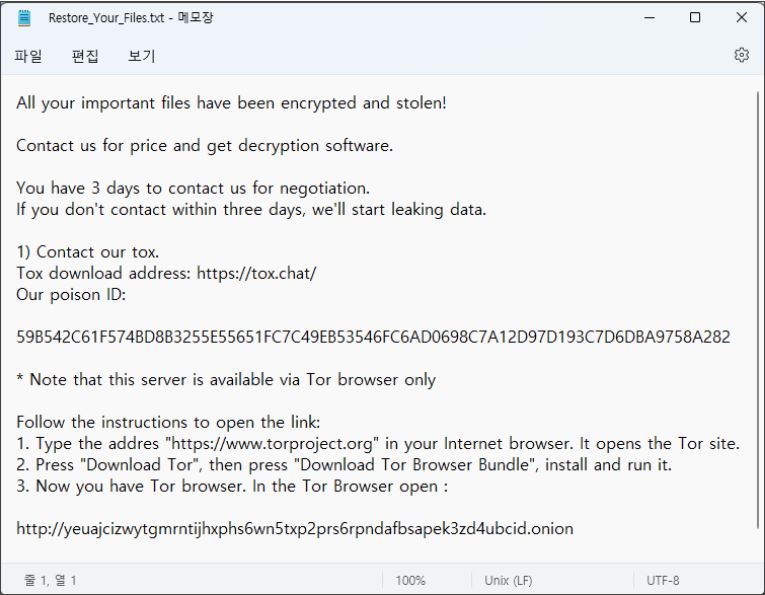Click the UTF-8 encoding indicator

[663, 580]
